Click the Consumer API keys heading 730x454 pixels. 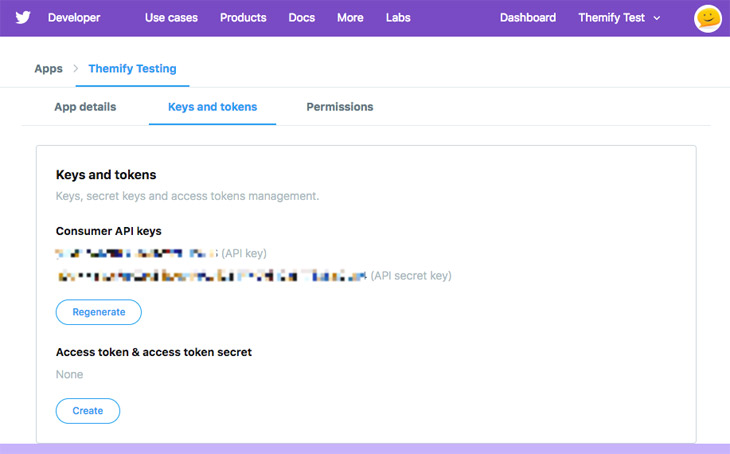(x=108, y=231)
